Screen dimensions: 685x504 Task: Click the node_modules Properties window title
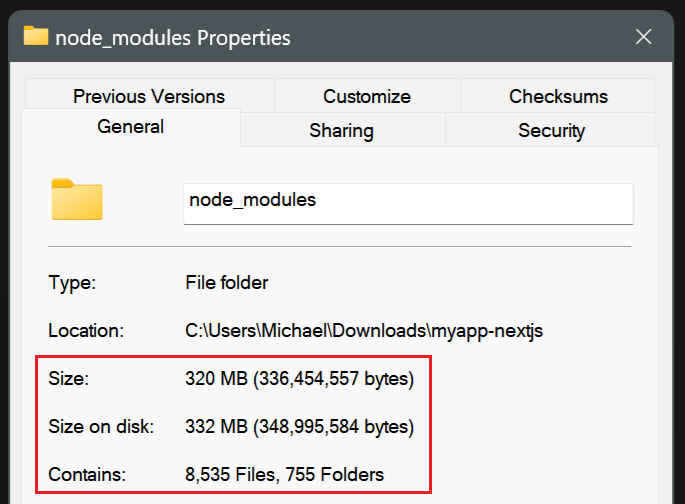pos(173,38)
